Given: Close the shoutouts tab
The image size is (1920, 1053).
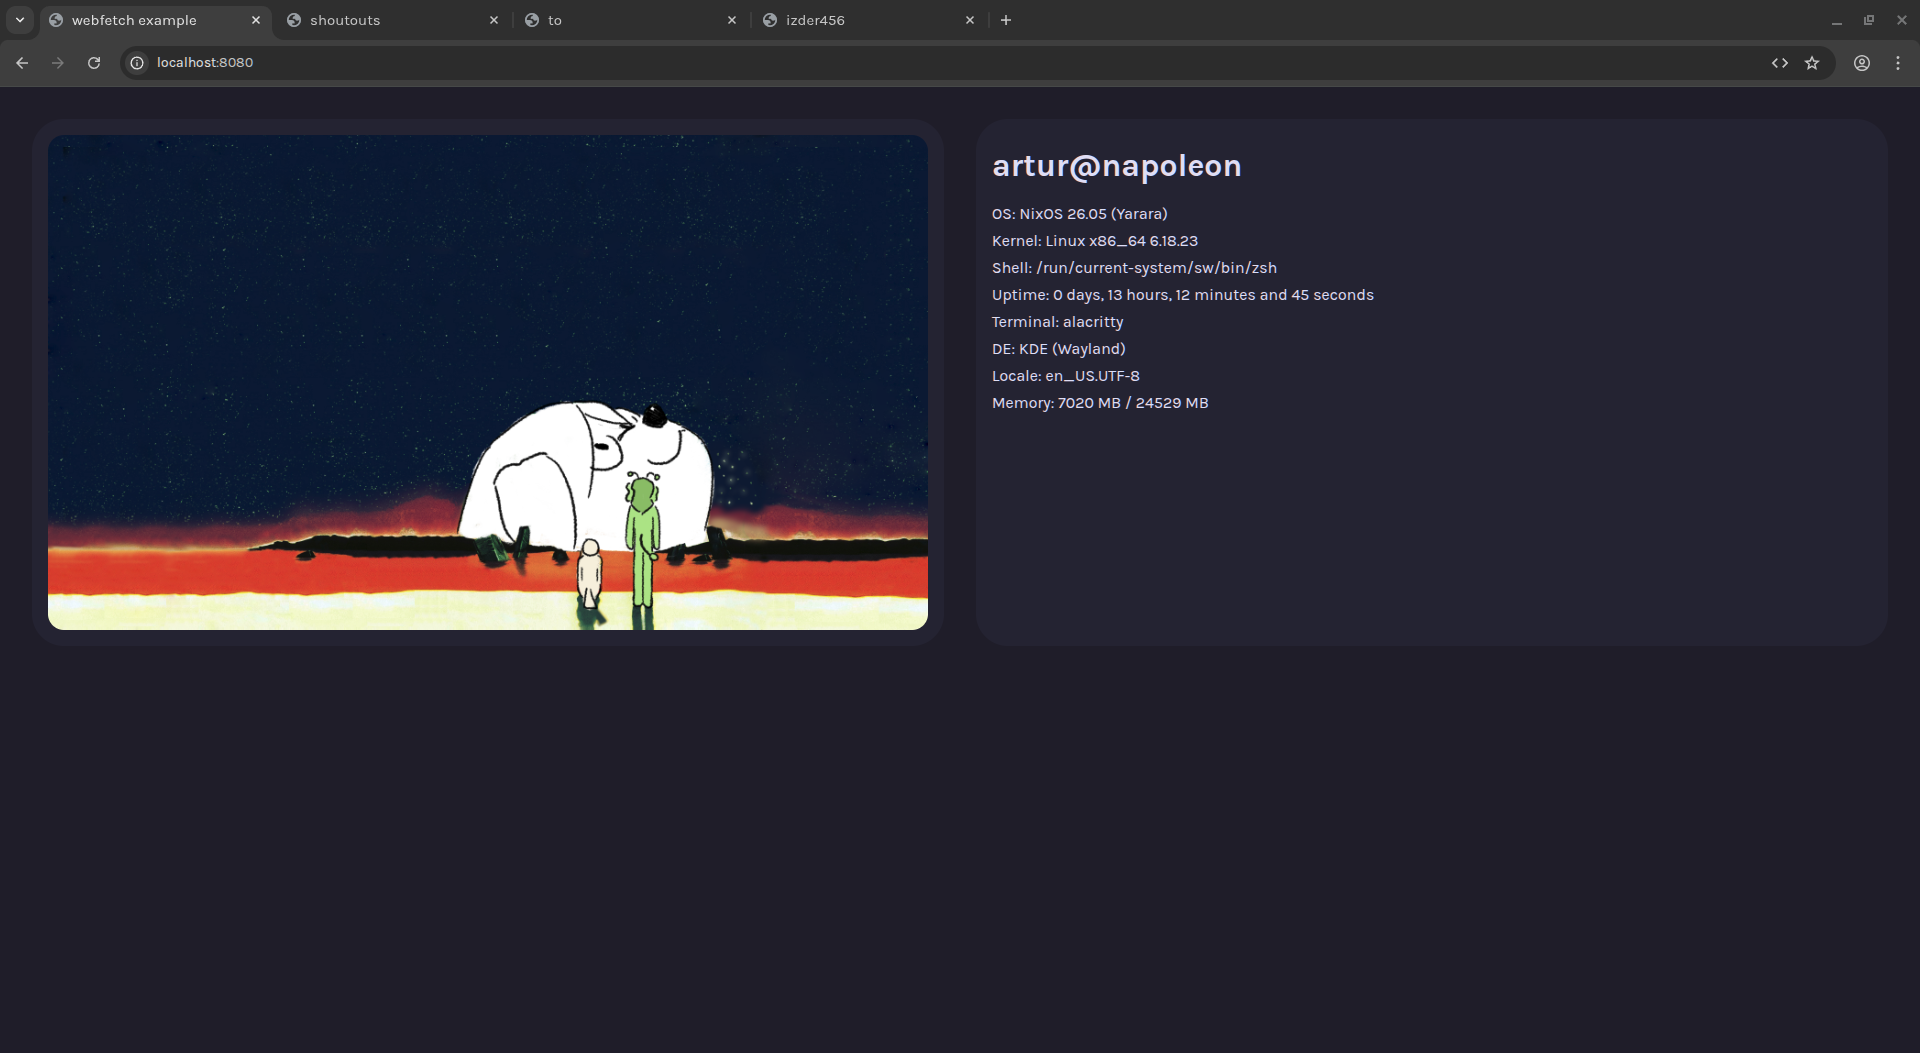Looking at the screenshot, I should (494, 20).
